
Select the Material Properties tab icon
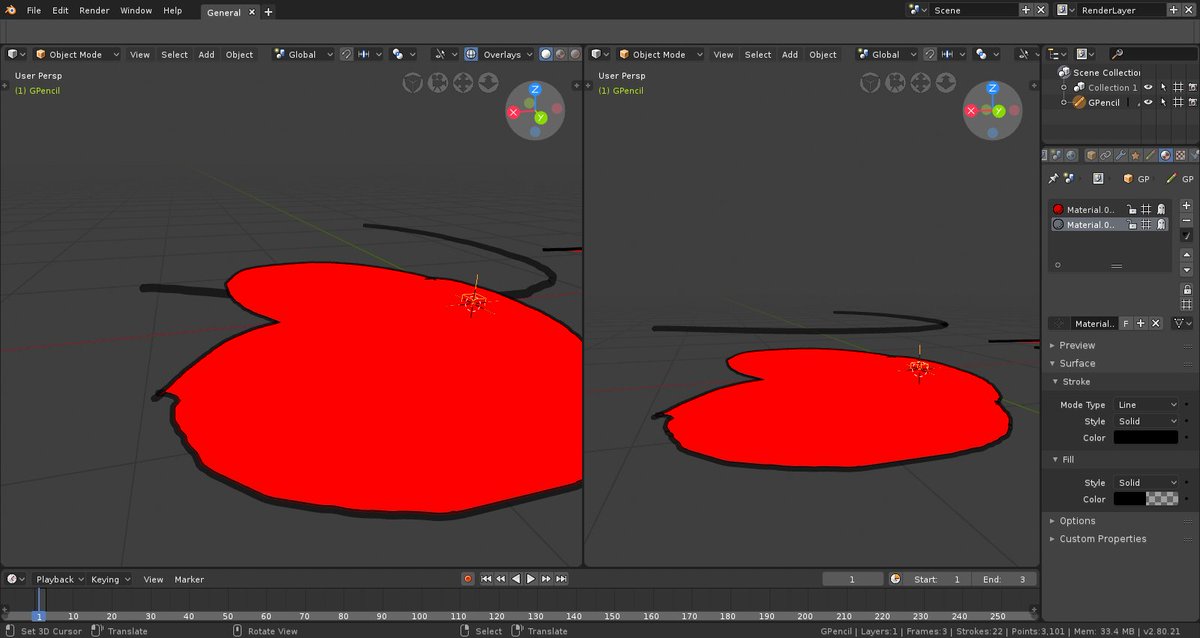[1166, 155]
